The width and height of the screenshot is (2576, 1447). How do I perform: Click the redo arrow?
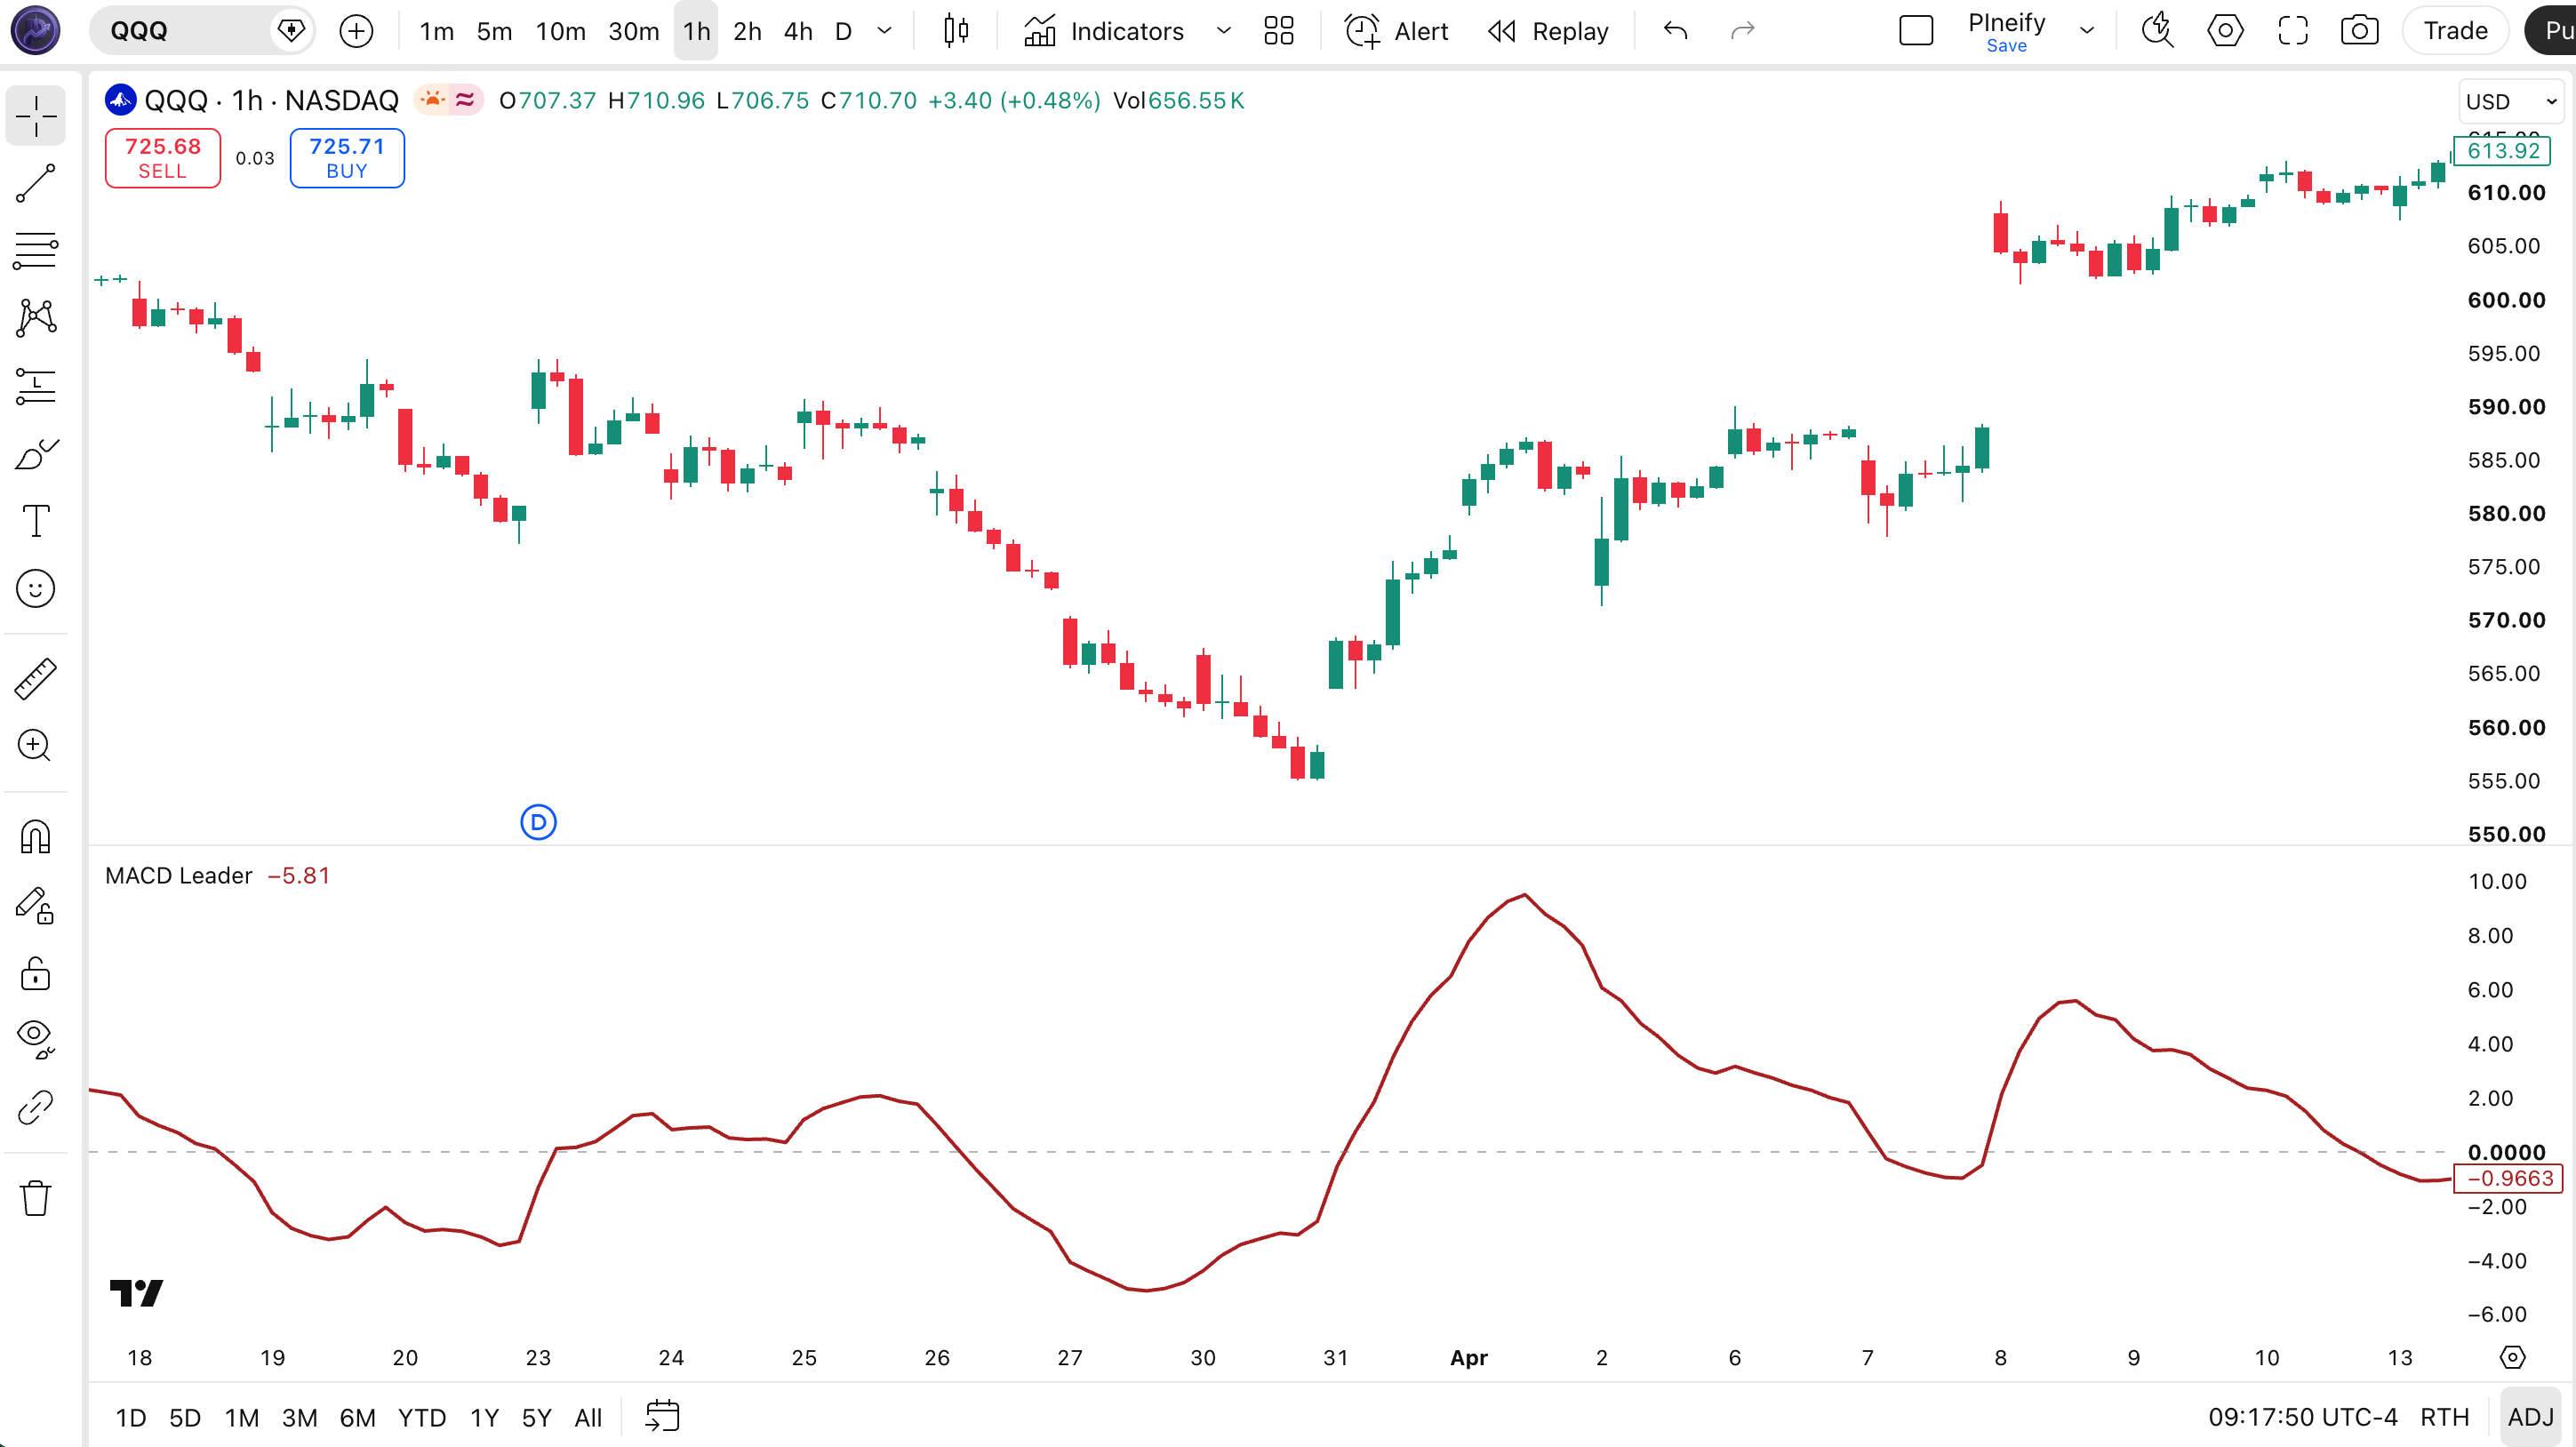click(x=1743, y=31)
